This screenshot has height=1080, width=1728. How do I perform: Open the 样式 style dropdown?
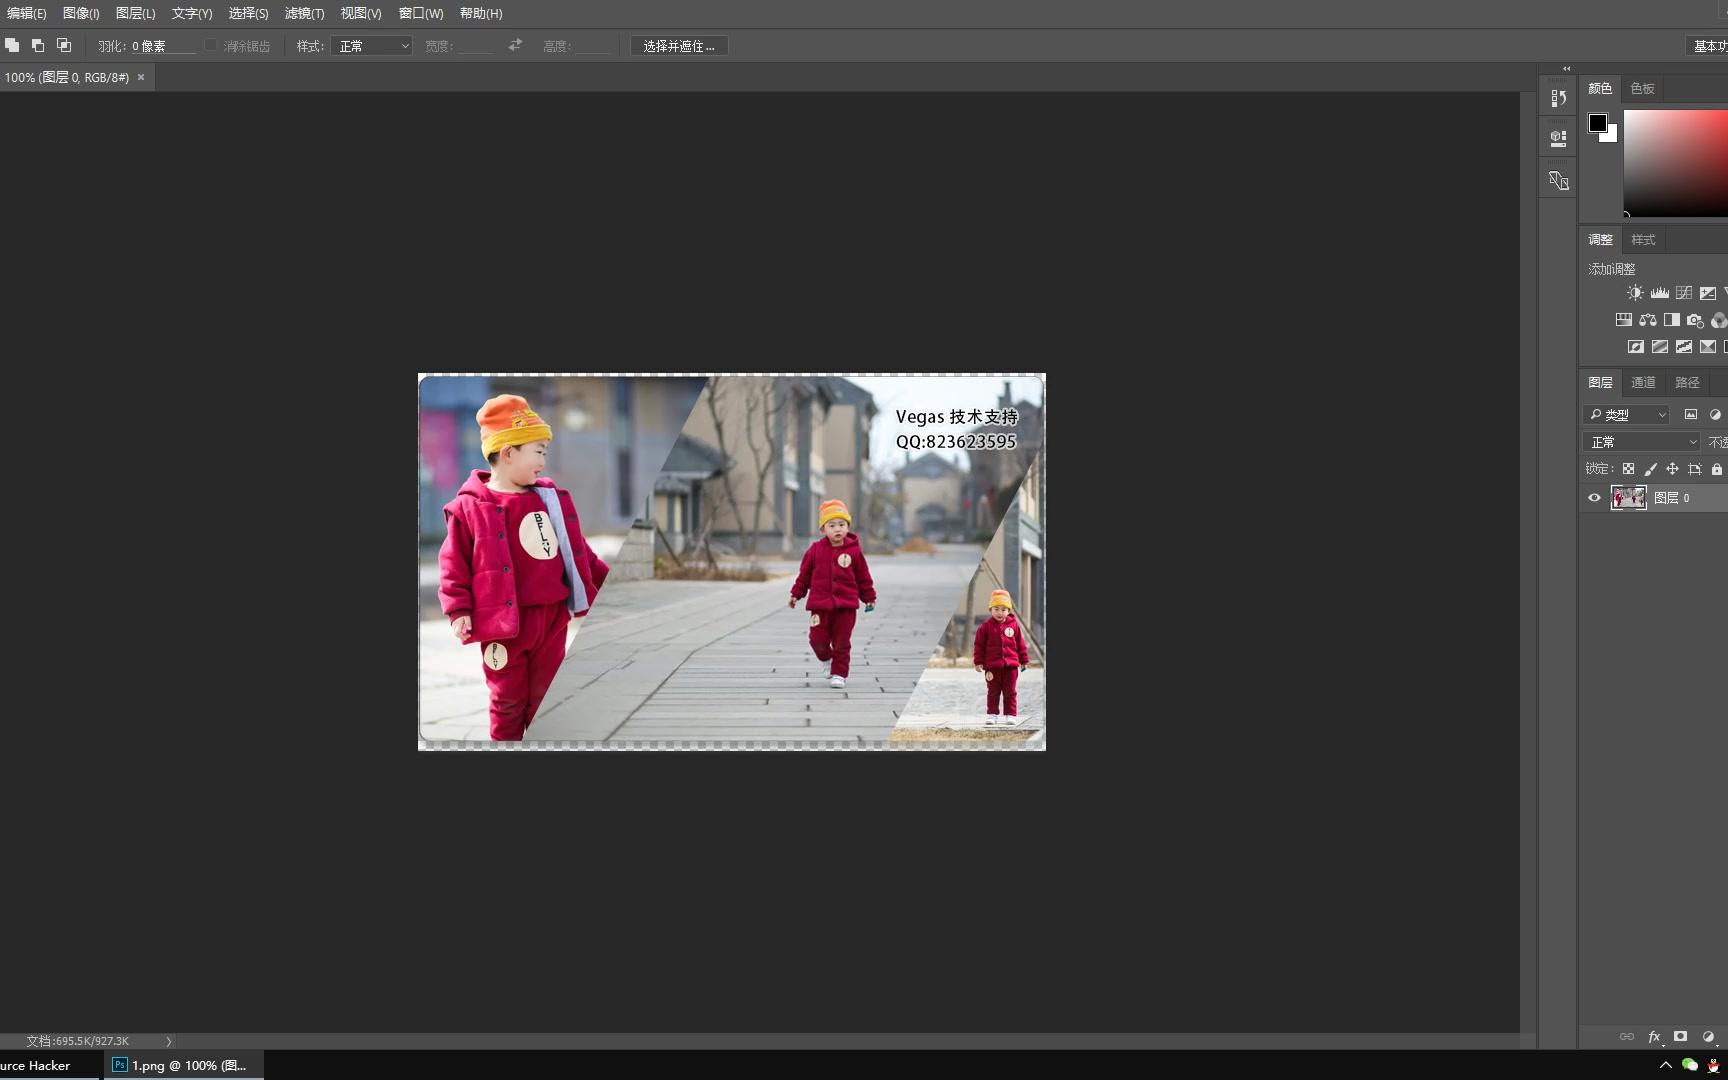coord(372,46)
